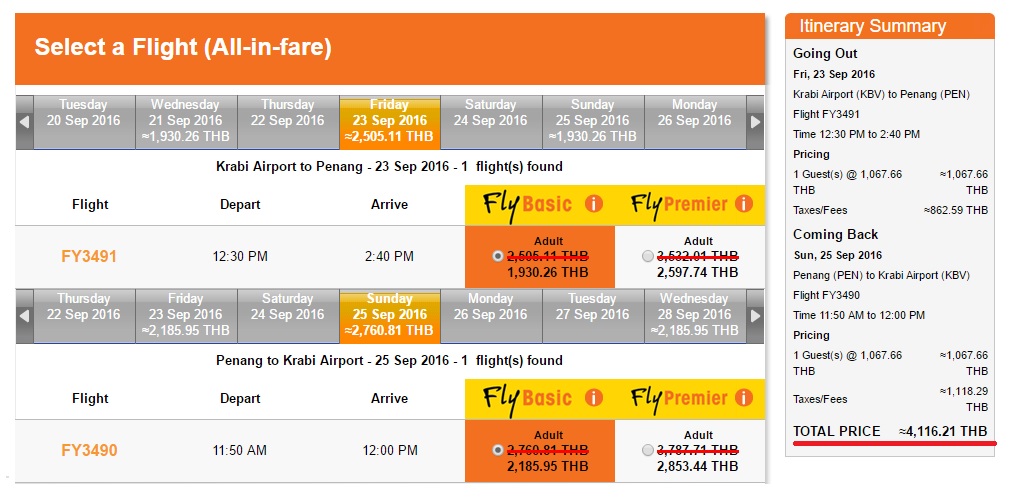Select FlyBasic fare for flight FY3491
The width and height of the screenshot is (1011, 502).
click(498, 256)
